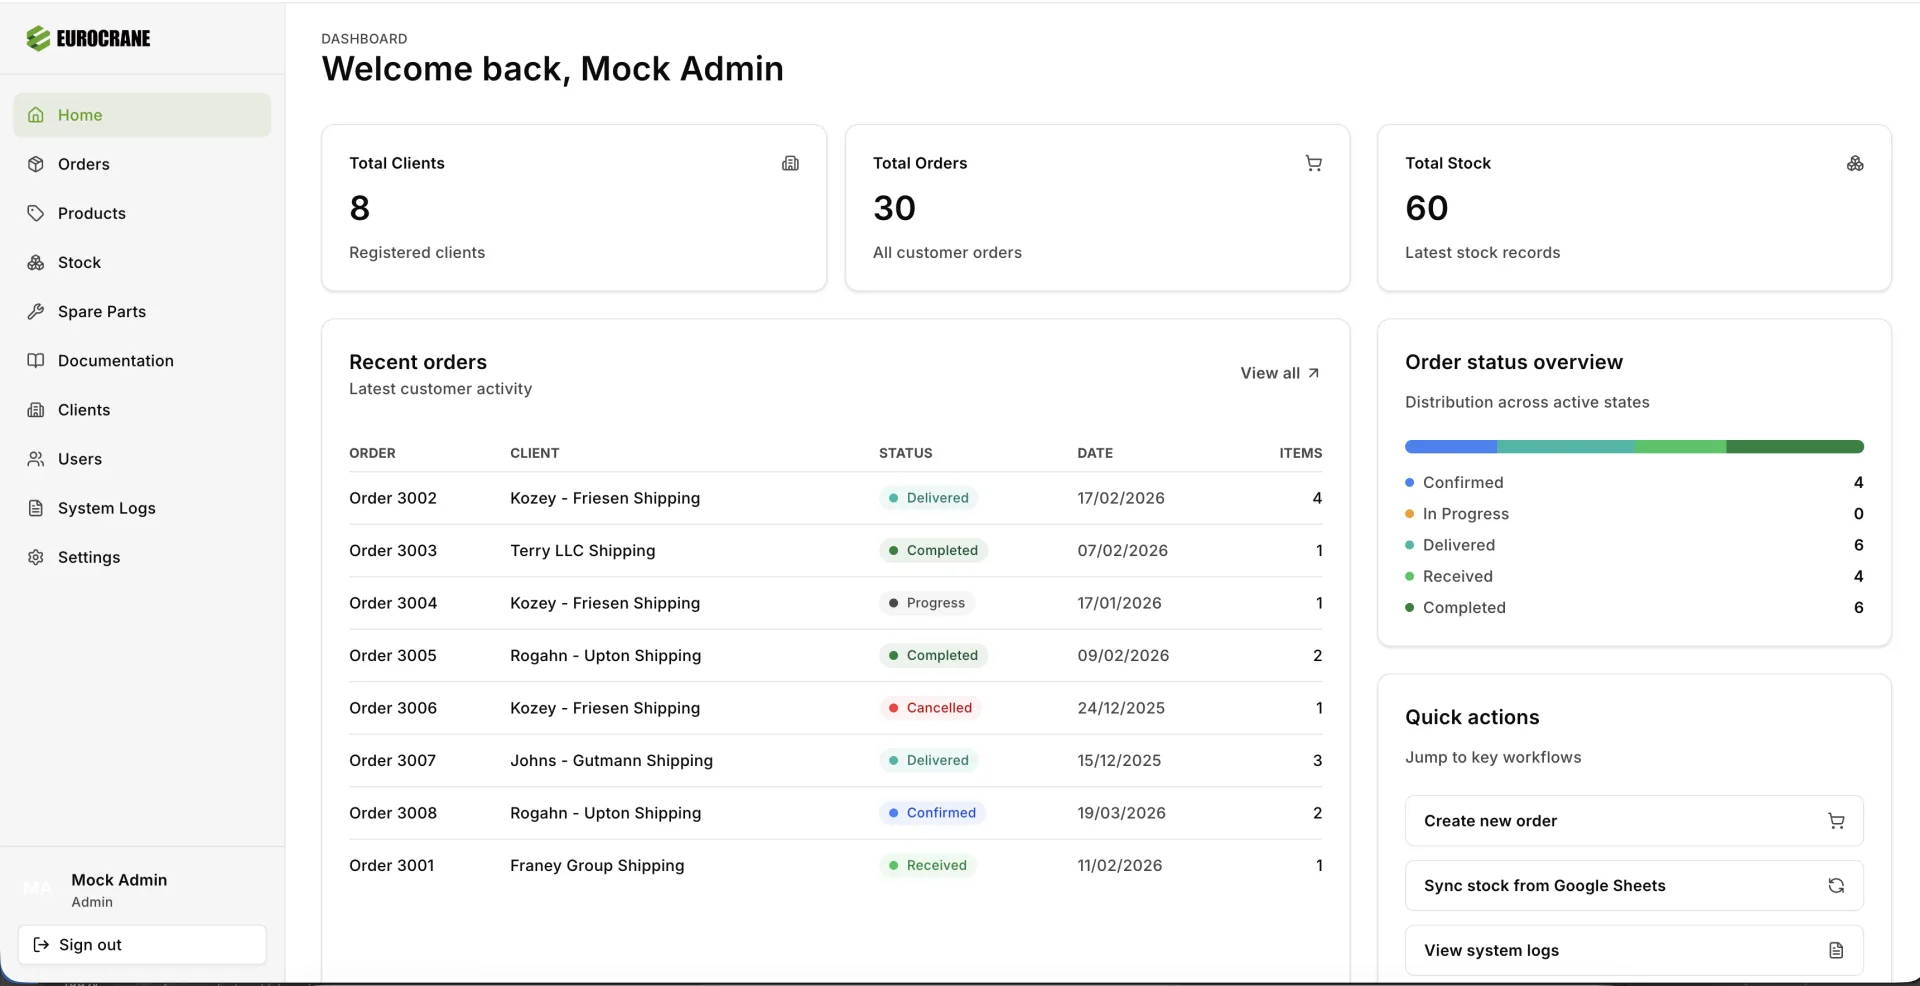Click the sync icon for Google Sheets stock
1920x986 pixels.
tap(1835, 885)
